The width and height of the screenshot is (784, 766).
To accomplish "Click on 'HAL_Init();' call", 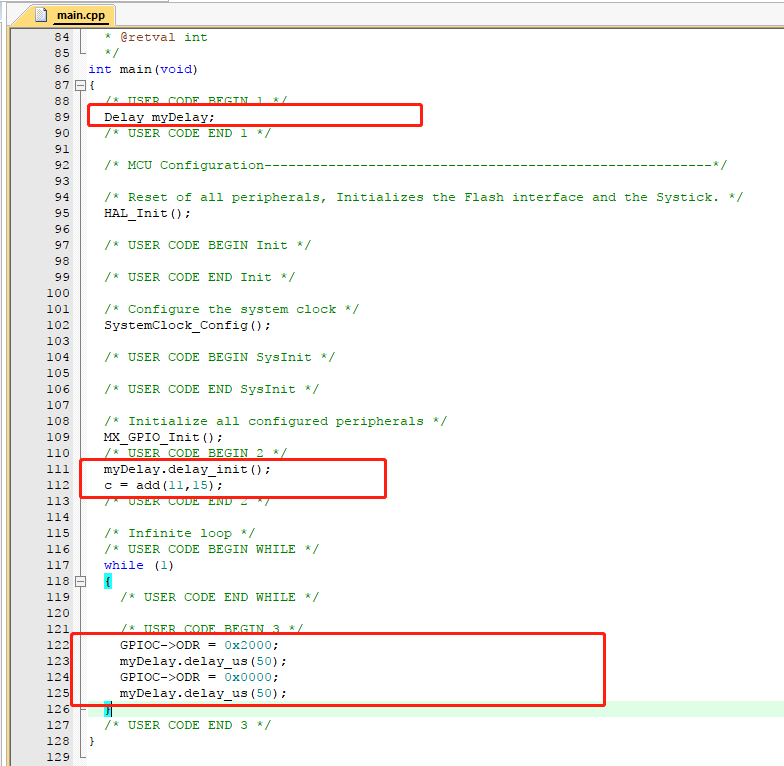I will pos(147,214).
